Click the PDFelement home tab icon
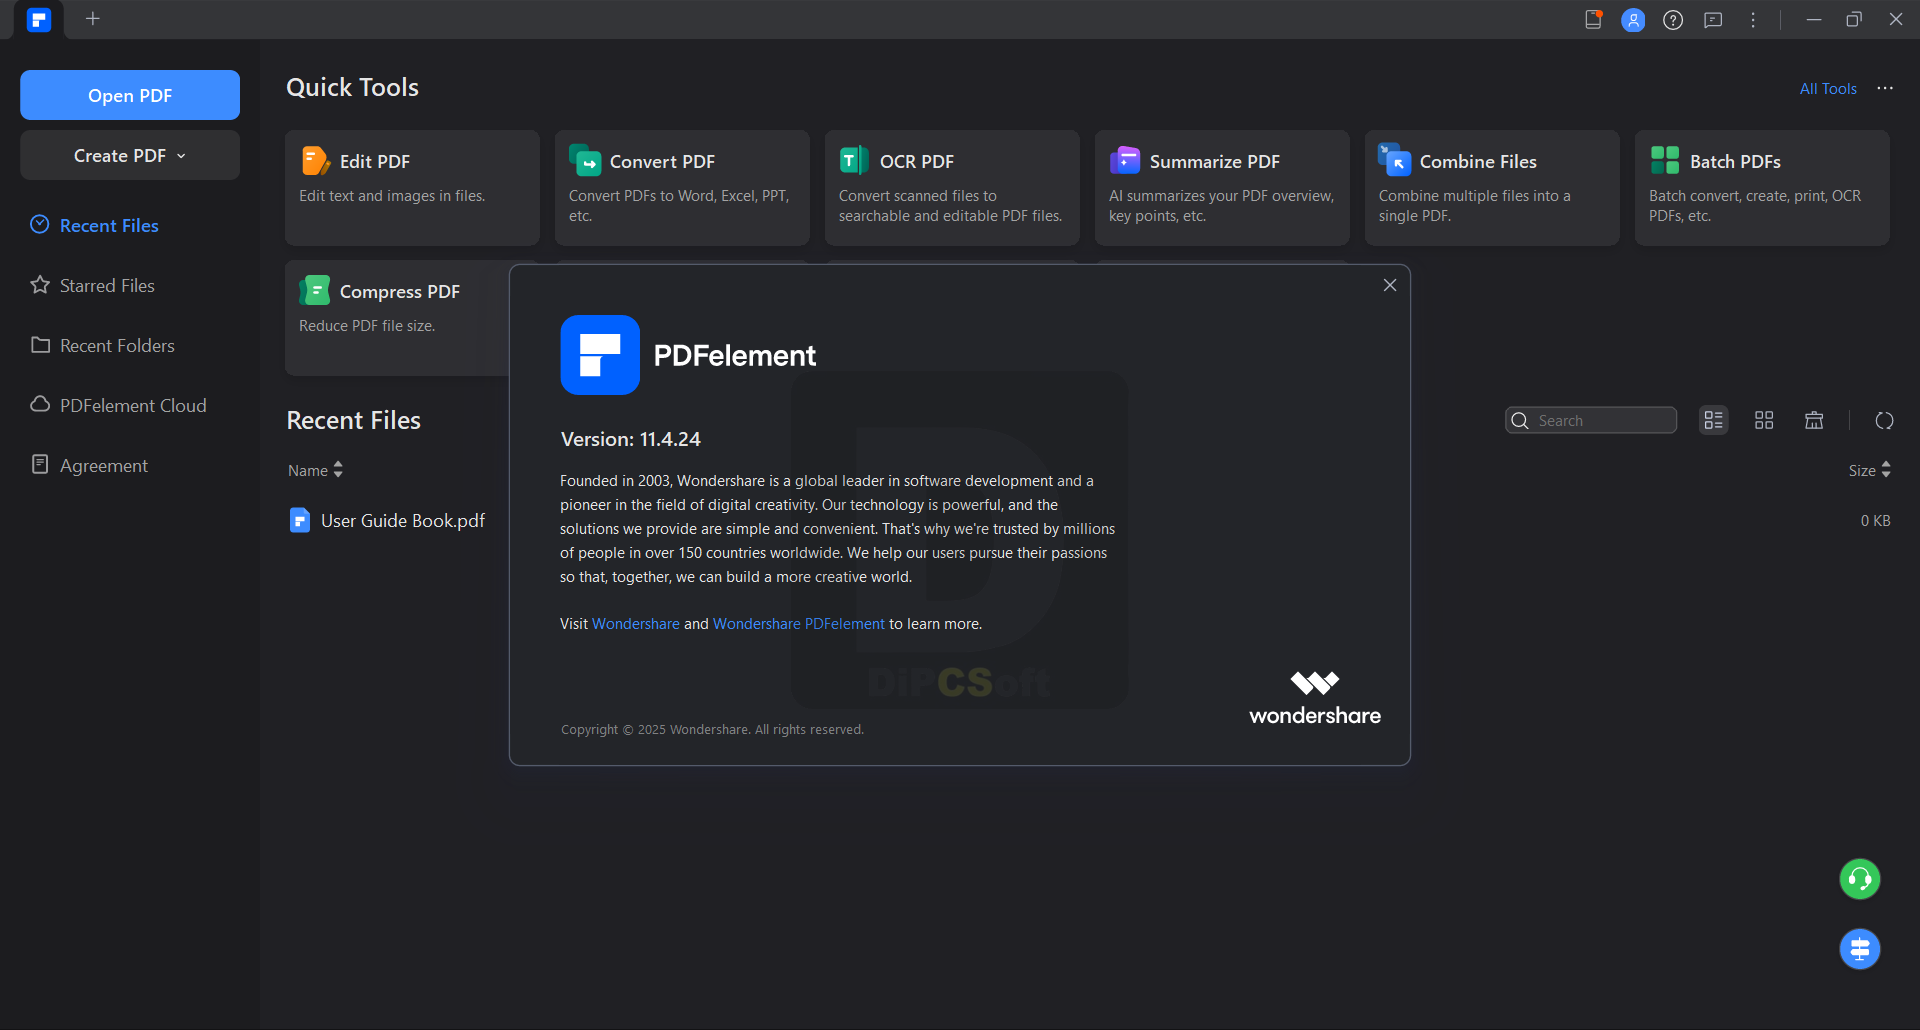 click(39, 19)
